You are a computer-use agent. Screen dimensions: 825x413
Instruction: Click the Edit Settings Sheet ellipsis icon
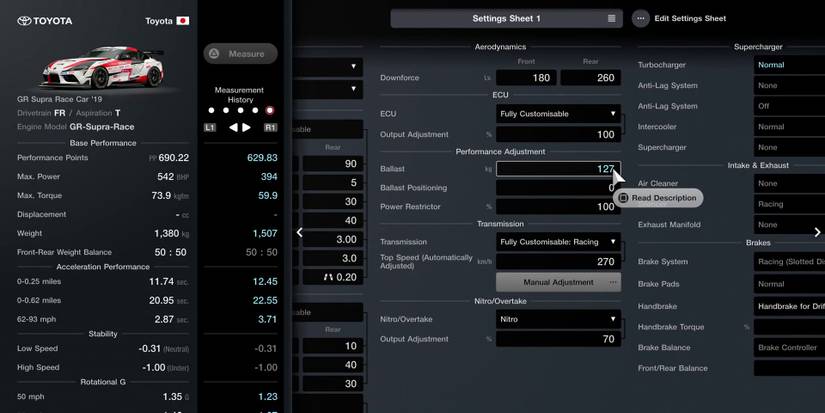(x=640, y=18)
